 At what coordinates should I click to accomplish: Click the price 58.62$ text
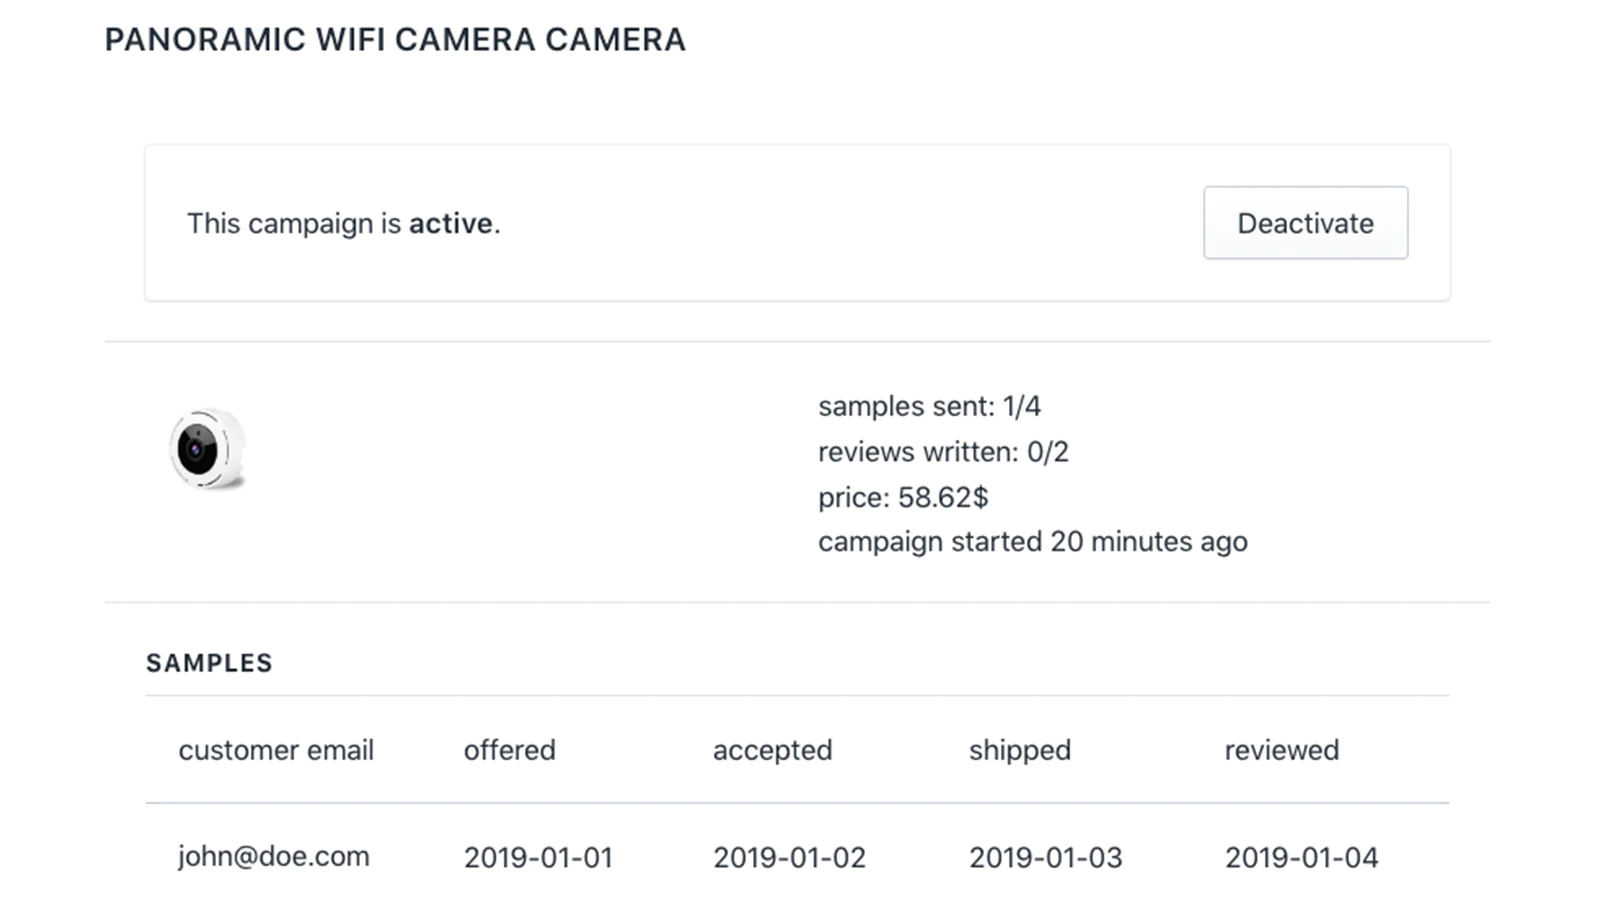pos(903,497)
